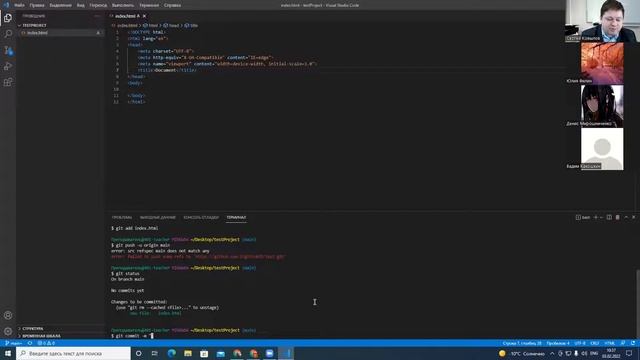Click the head breadcrumb element
Image resolution: width=640 pixels, height=360 pixels.
pyautogui.click(x=171, y=25)
